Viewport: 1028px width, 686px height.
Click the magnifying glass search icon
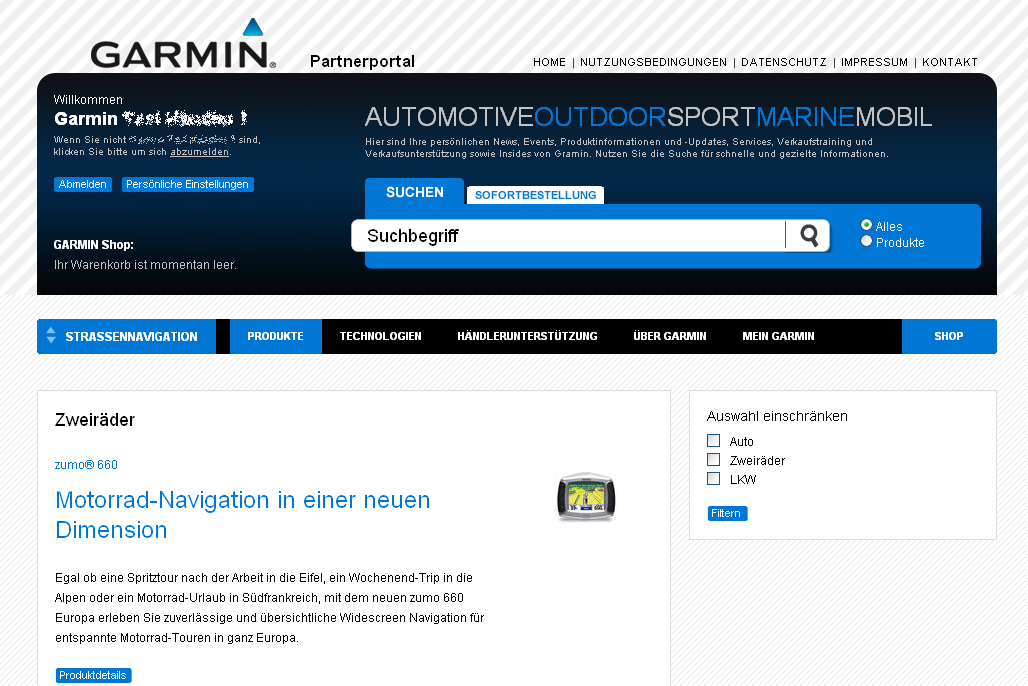coord(808,236)
